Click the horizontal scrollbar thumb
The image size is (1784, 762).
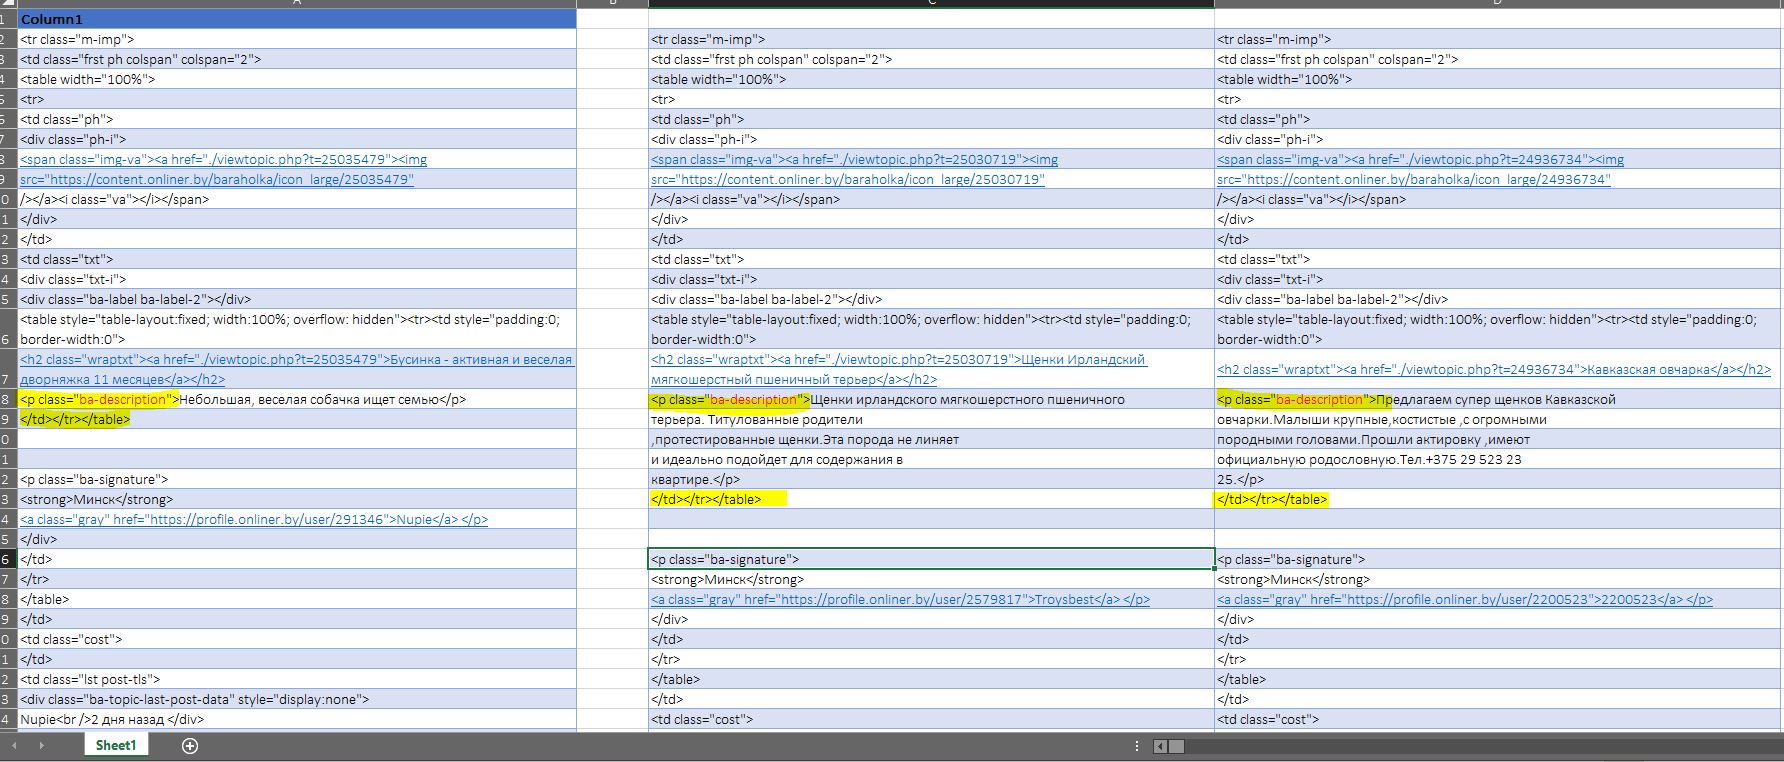click(1176, 746)
